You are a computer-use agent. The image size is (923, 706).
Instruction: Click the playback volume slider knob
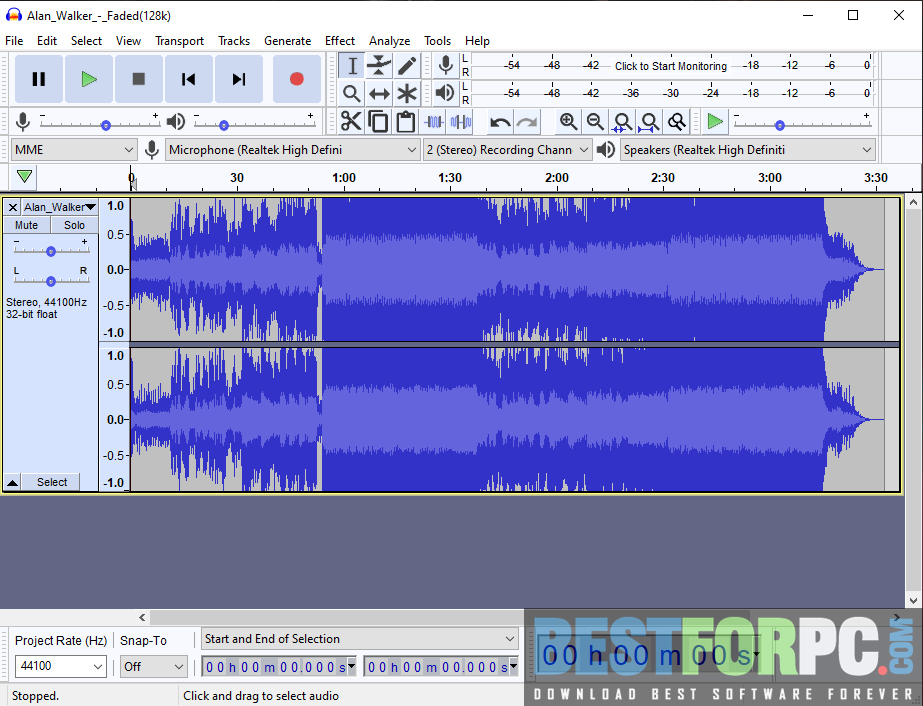pos(224,125)
